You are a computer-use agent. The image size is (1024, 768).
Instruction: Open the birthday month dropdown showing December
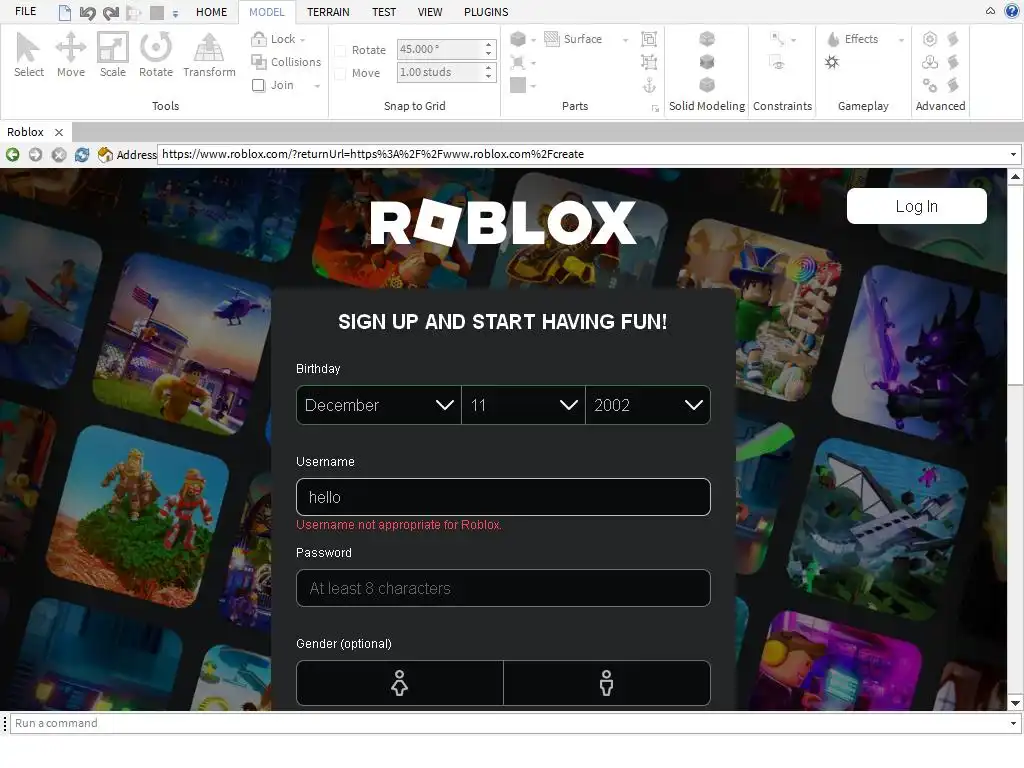click(379, 405)
